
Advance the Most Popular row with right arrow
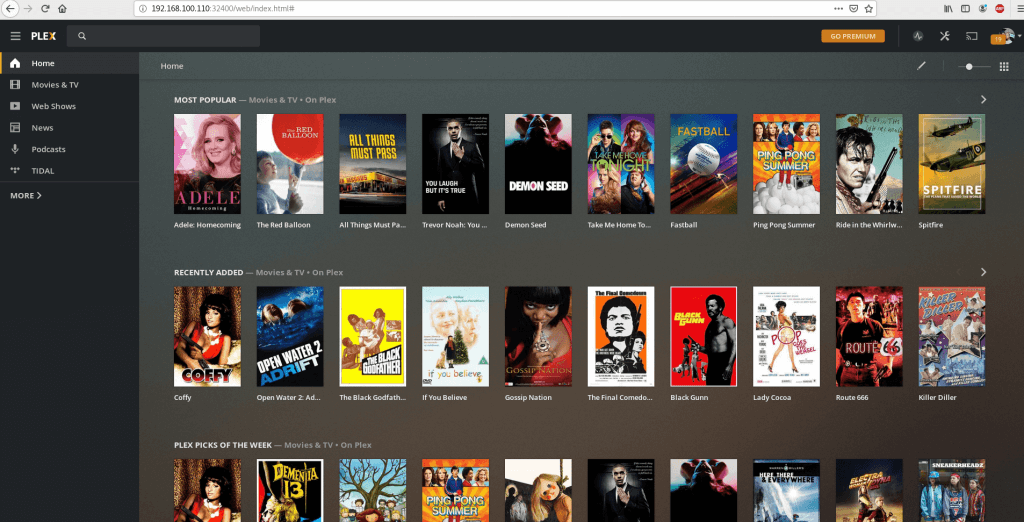(x=984, y=99)
